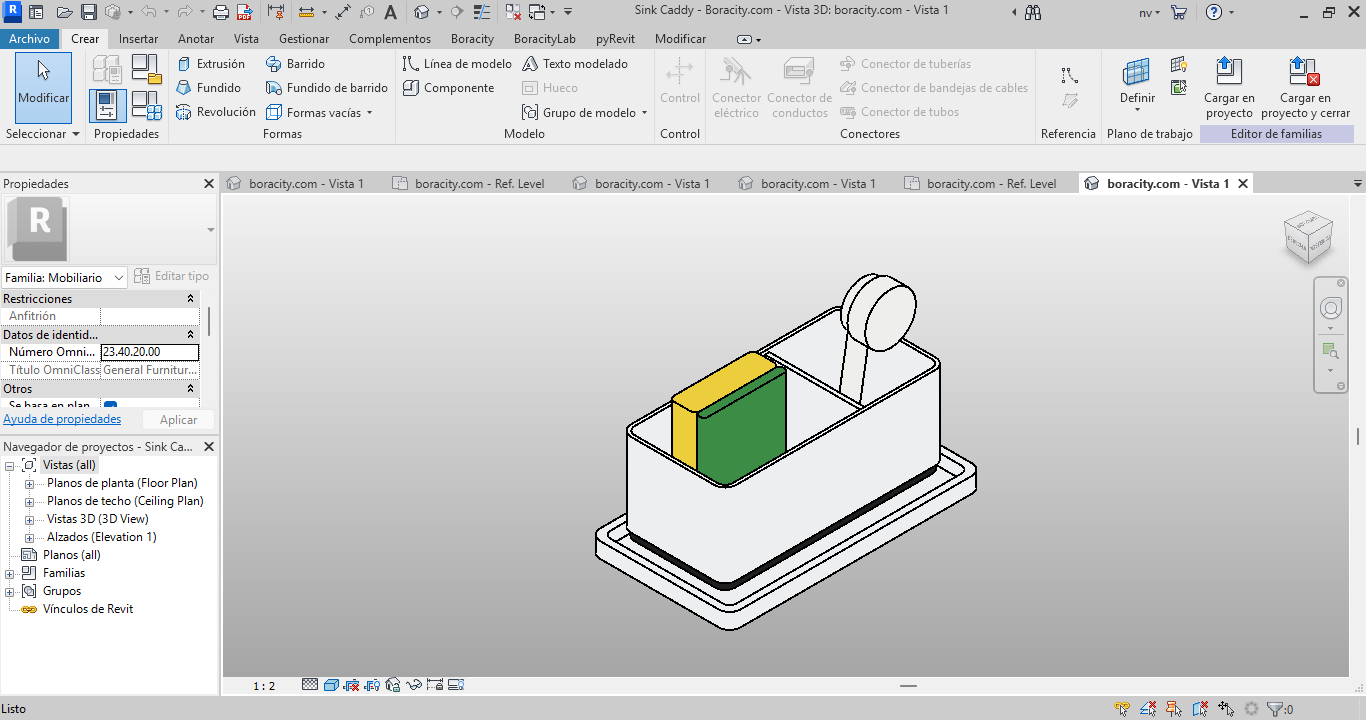Open the Visual Style cube icon
Image resolution: width=1366 pixels, height=720 pixels.
tap(331, 685)
